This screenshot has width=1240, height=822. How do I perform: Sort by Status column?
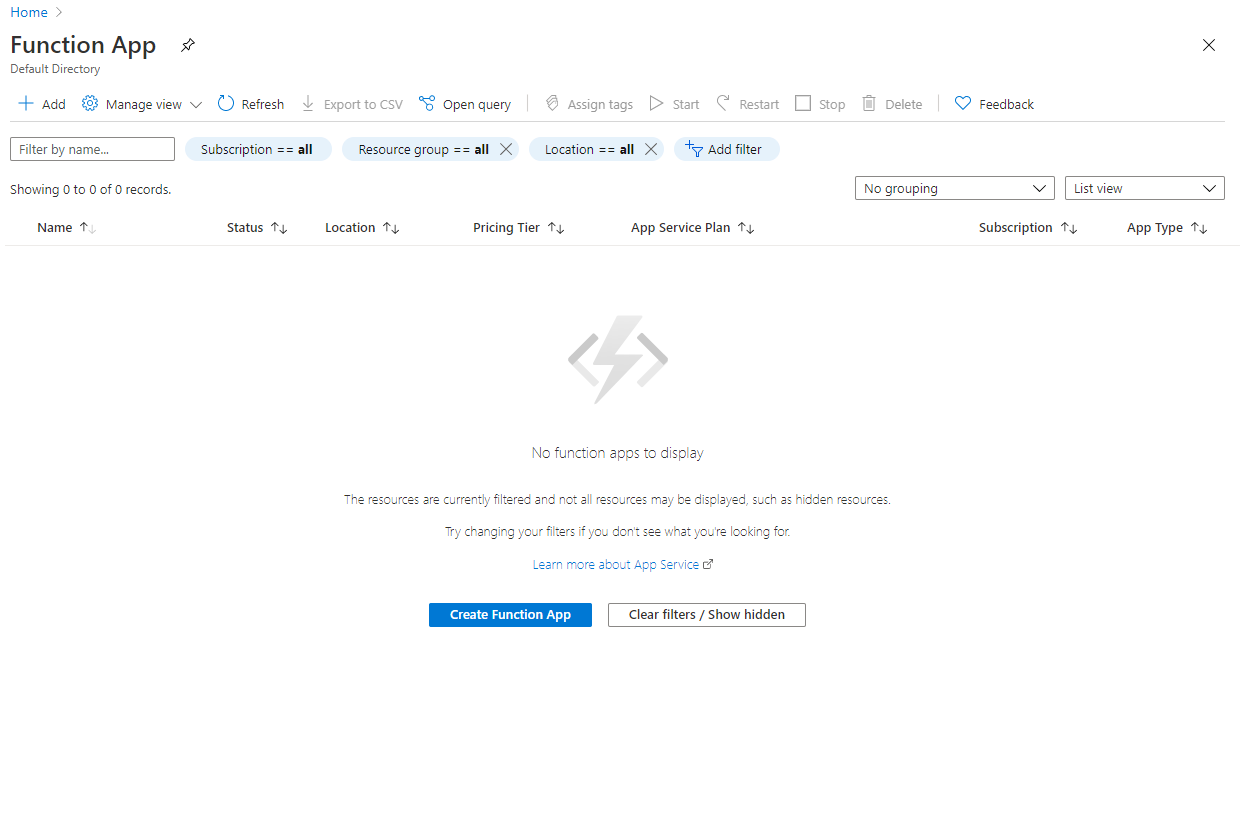point(257,228)
